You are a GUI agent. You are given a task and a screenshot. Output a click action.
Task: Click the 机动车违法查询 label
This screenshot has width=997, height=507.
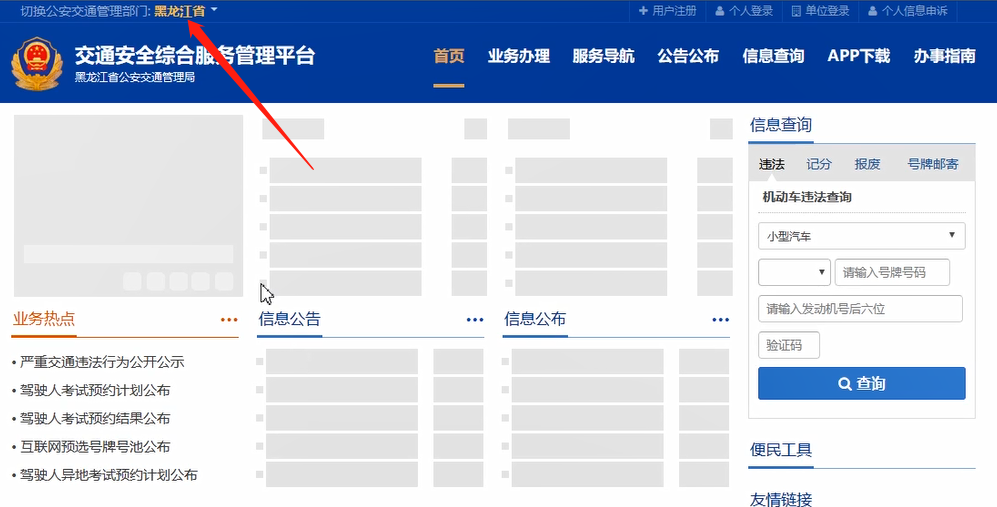tap(807, 197)
